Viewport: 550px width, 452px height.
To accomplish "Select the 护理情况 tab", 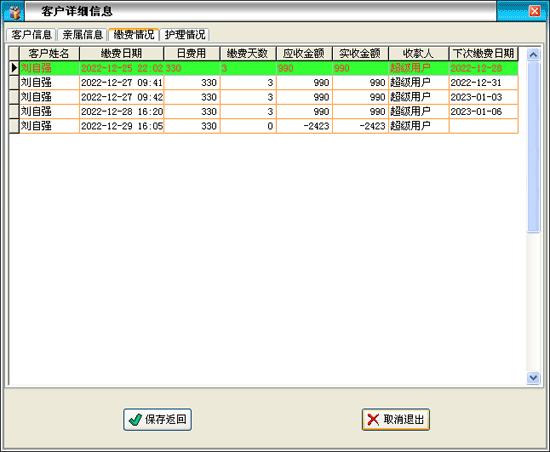I will click(185, 35).
